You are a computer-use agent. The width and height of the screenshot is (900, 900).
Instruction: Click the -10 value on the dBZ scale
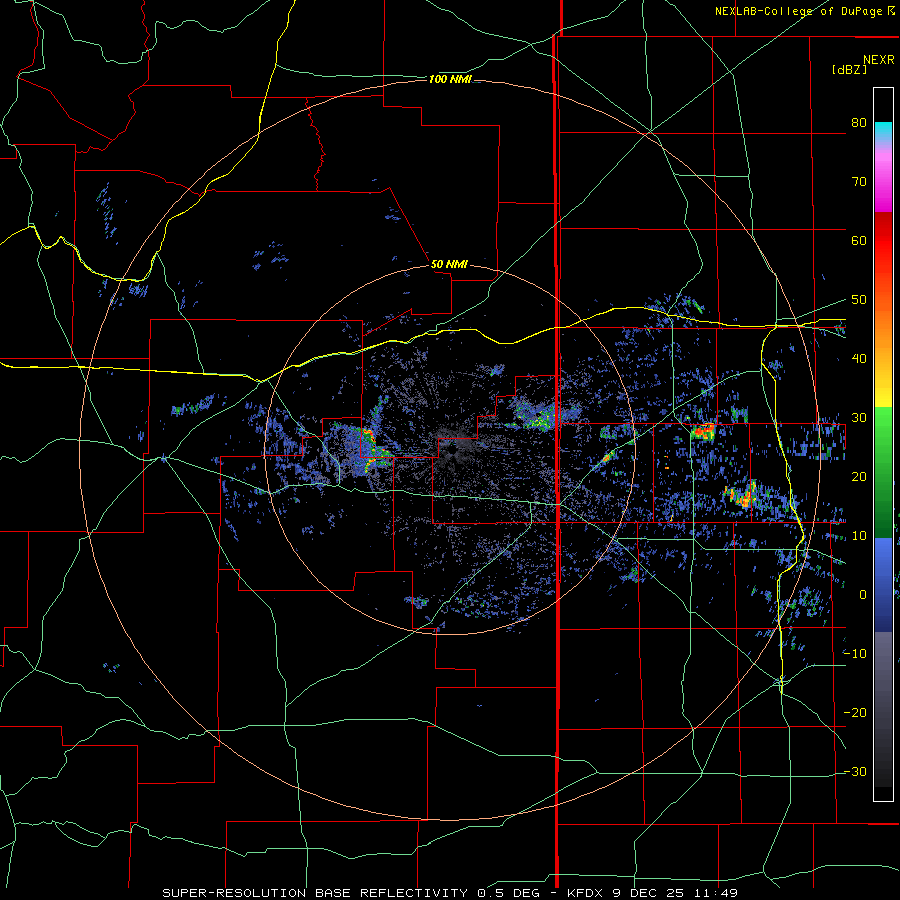click(x=855, y=653)
